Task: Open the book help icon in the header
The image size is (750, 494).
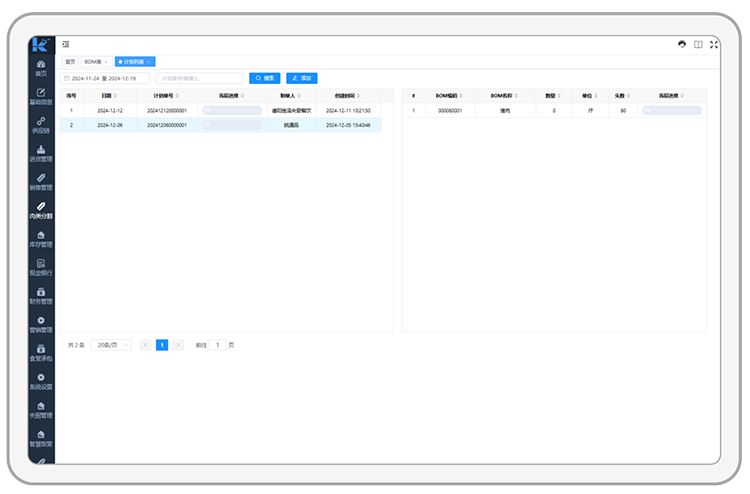Action: pos(698,44)
